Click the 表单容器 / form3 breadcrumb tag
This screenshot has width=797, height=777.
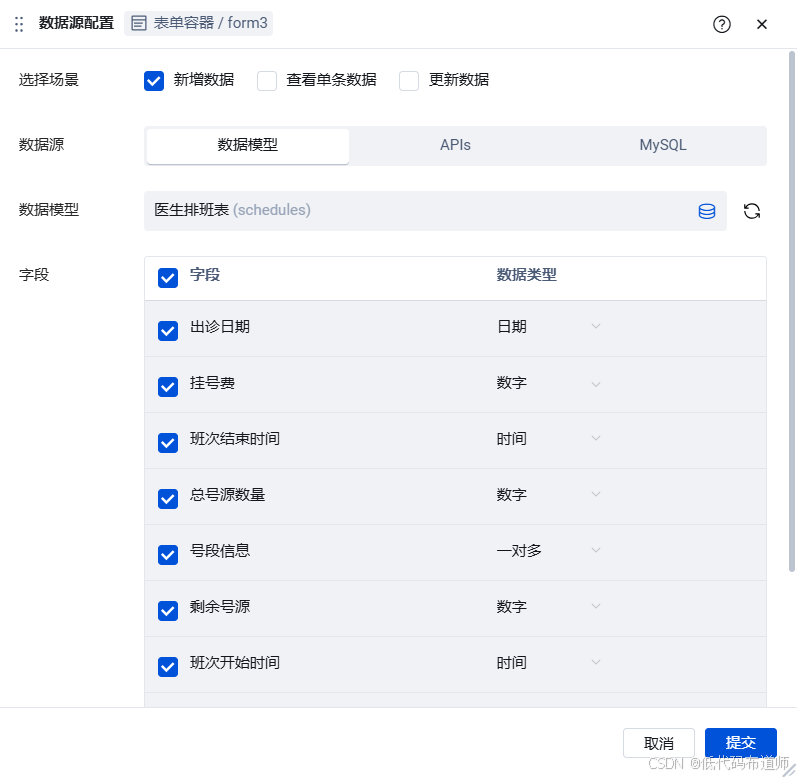click(198, 23)
